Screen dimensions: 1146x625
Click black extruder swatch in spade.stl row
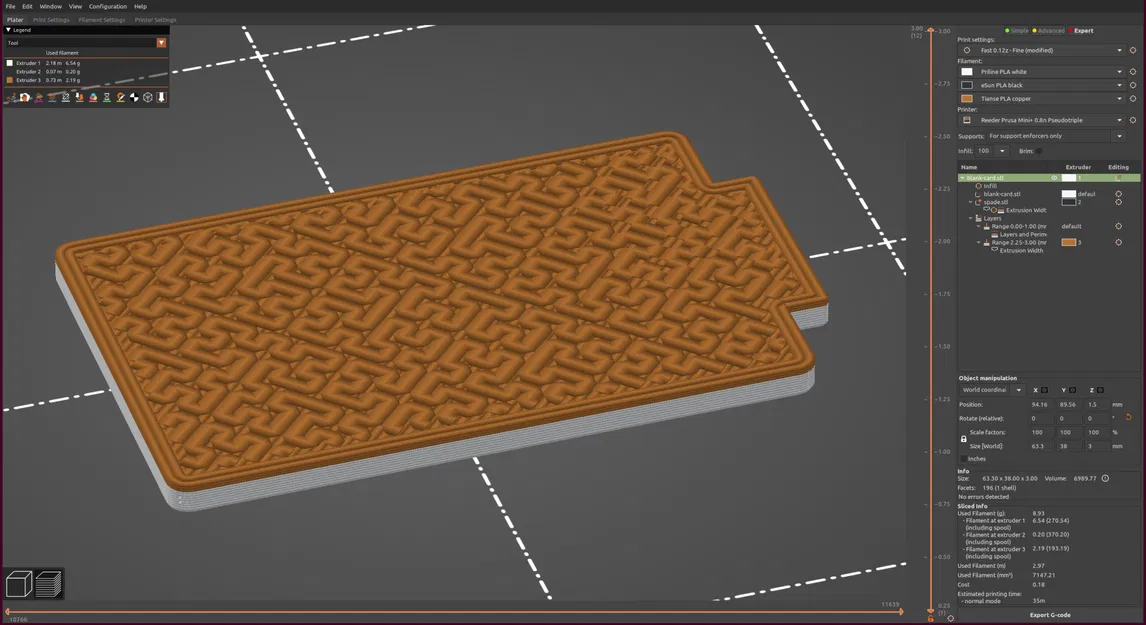click(1069, 202)
